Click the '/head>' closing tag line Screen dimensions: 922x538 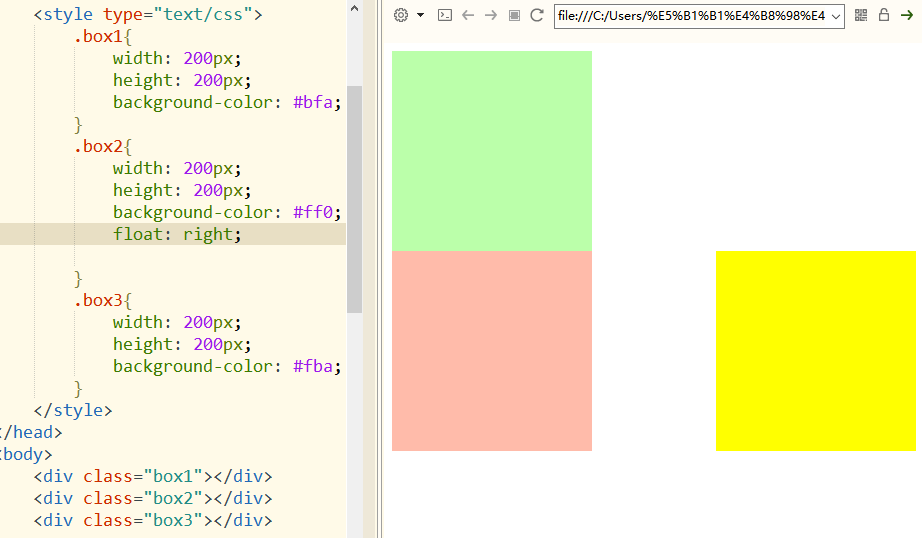pos(31,432)
